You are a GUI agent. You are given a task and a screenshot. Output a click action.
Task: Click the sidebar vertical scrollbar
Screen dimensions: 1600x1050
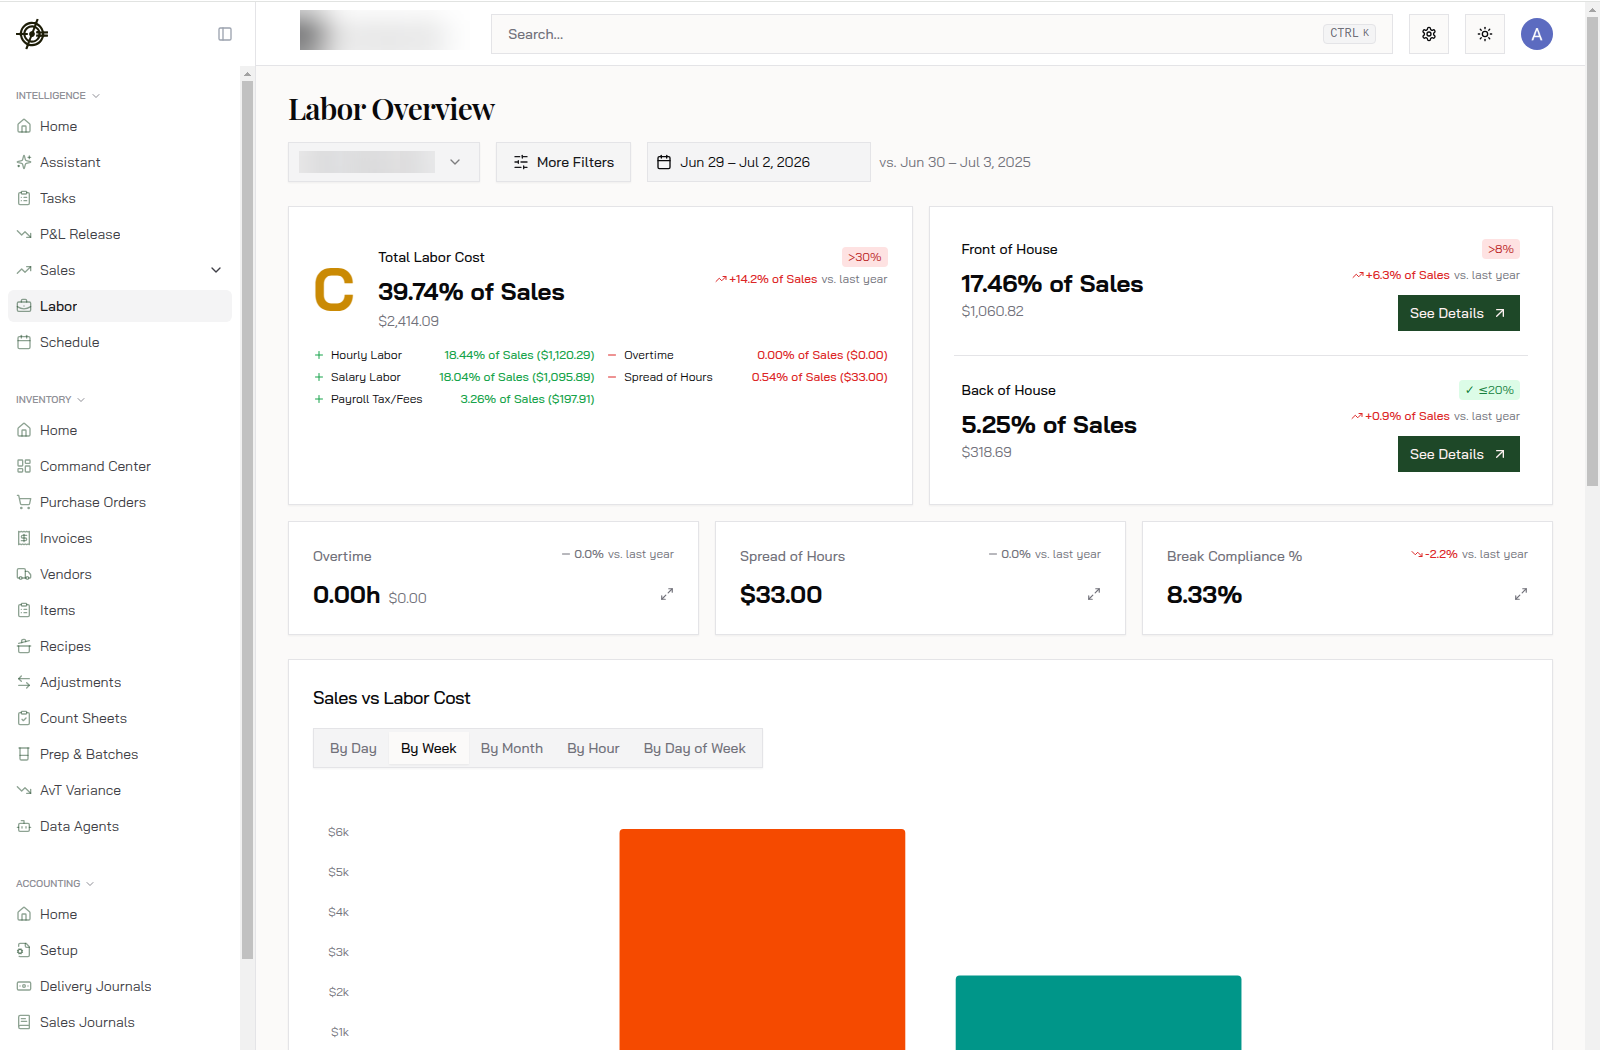(247, 520)
